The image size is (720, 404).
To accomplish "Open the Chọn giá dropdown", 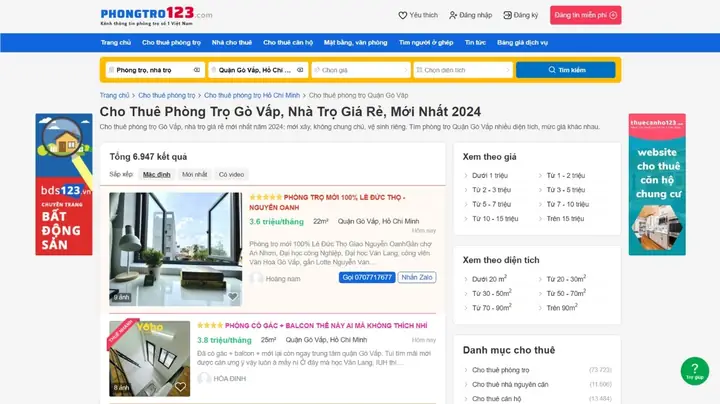I will (361, 70).
